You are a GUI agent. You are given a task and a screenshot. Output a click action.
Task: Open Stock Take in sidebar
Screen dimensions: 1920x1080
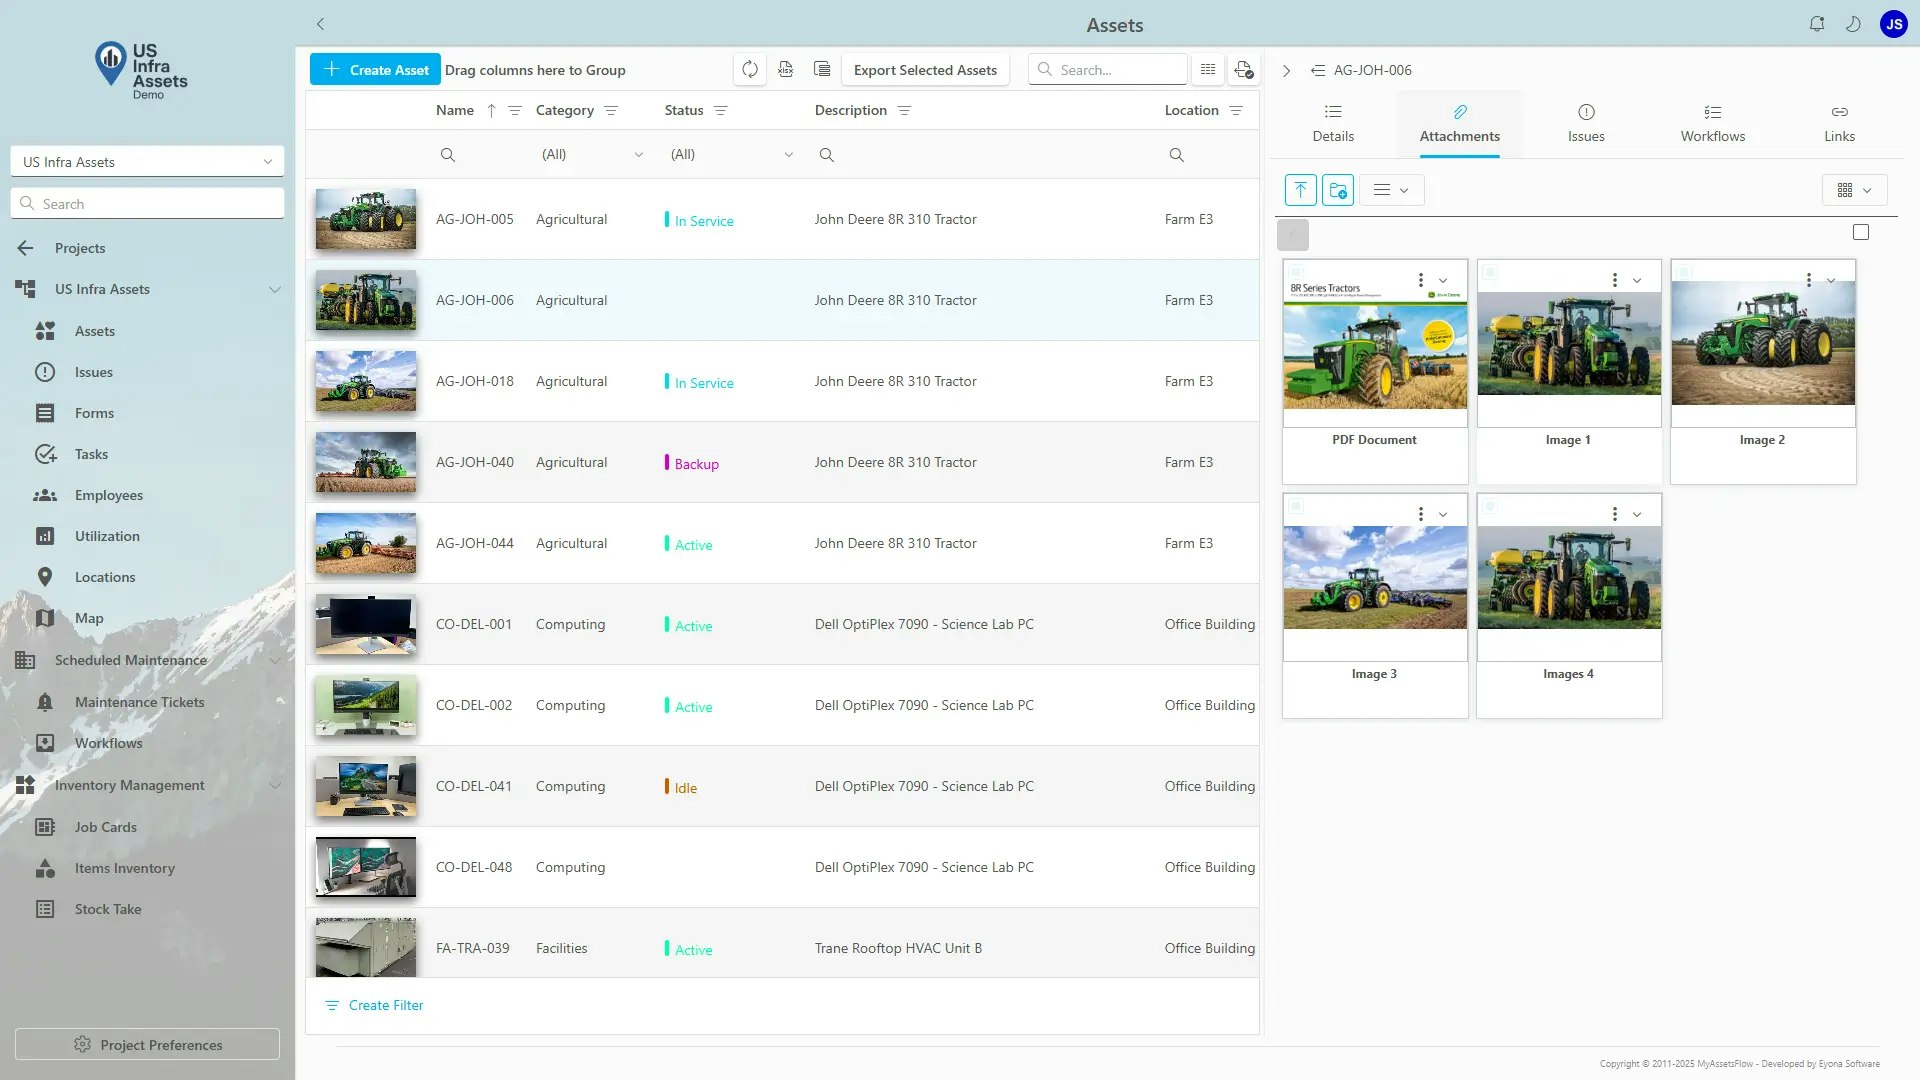[107, 909]
